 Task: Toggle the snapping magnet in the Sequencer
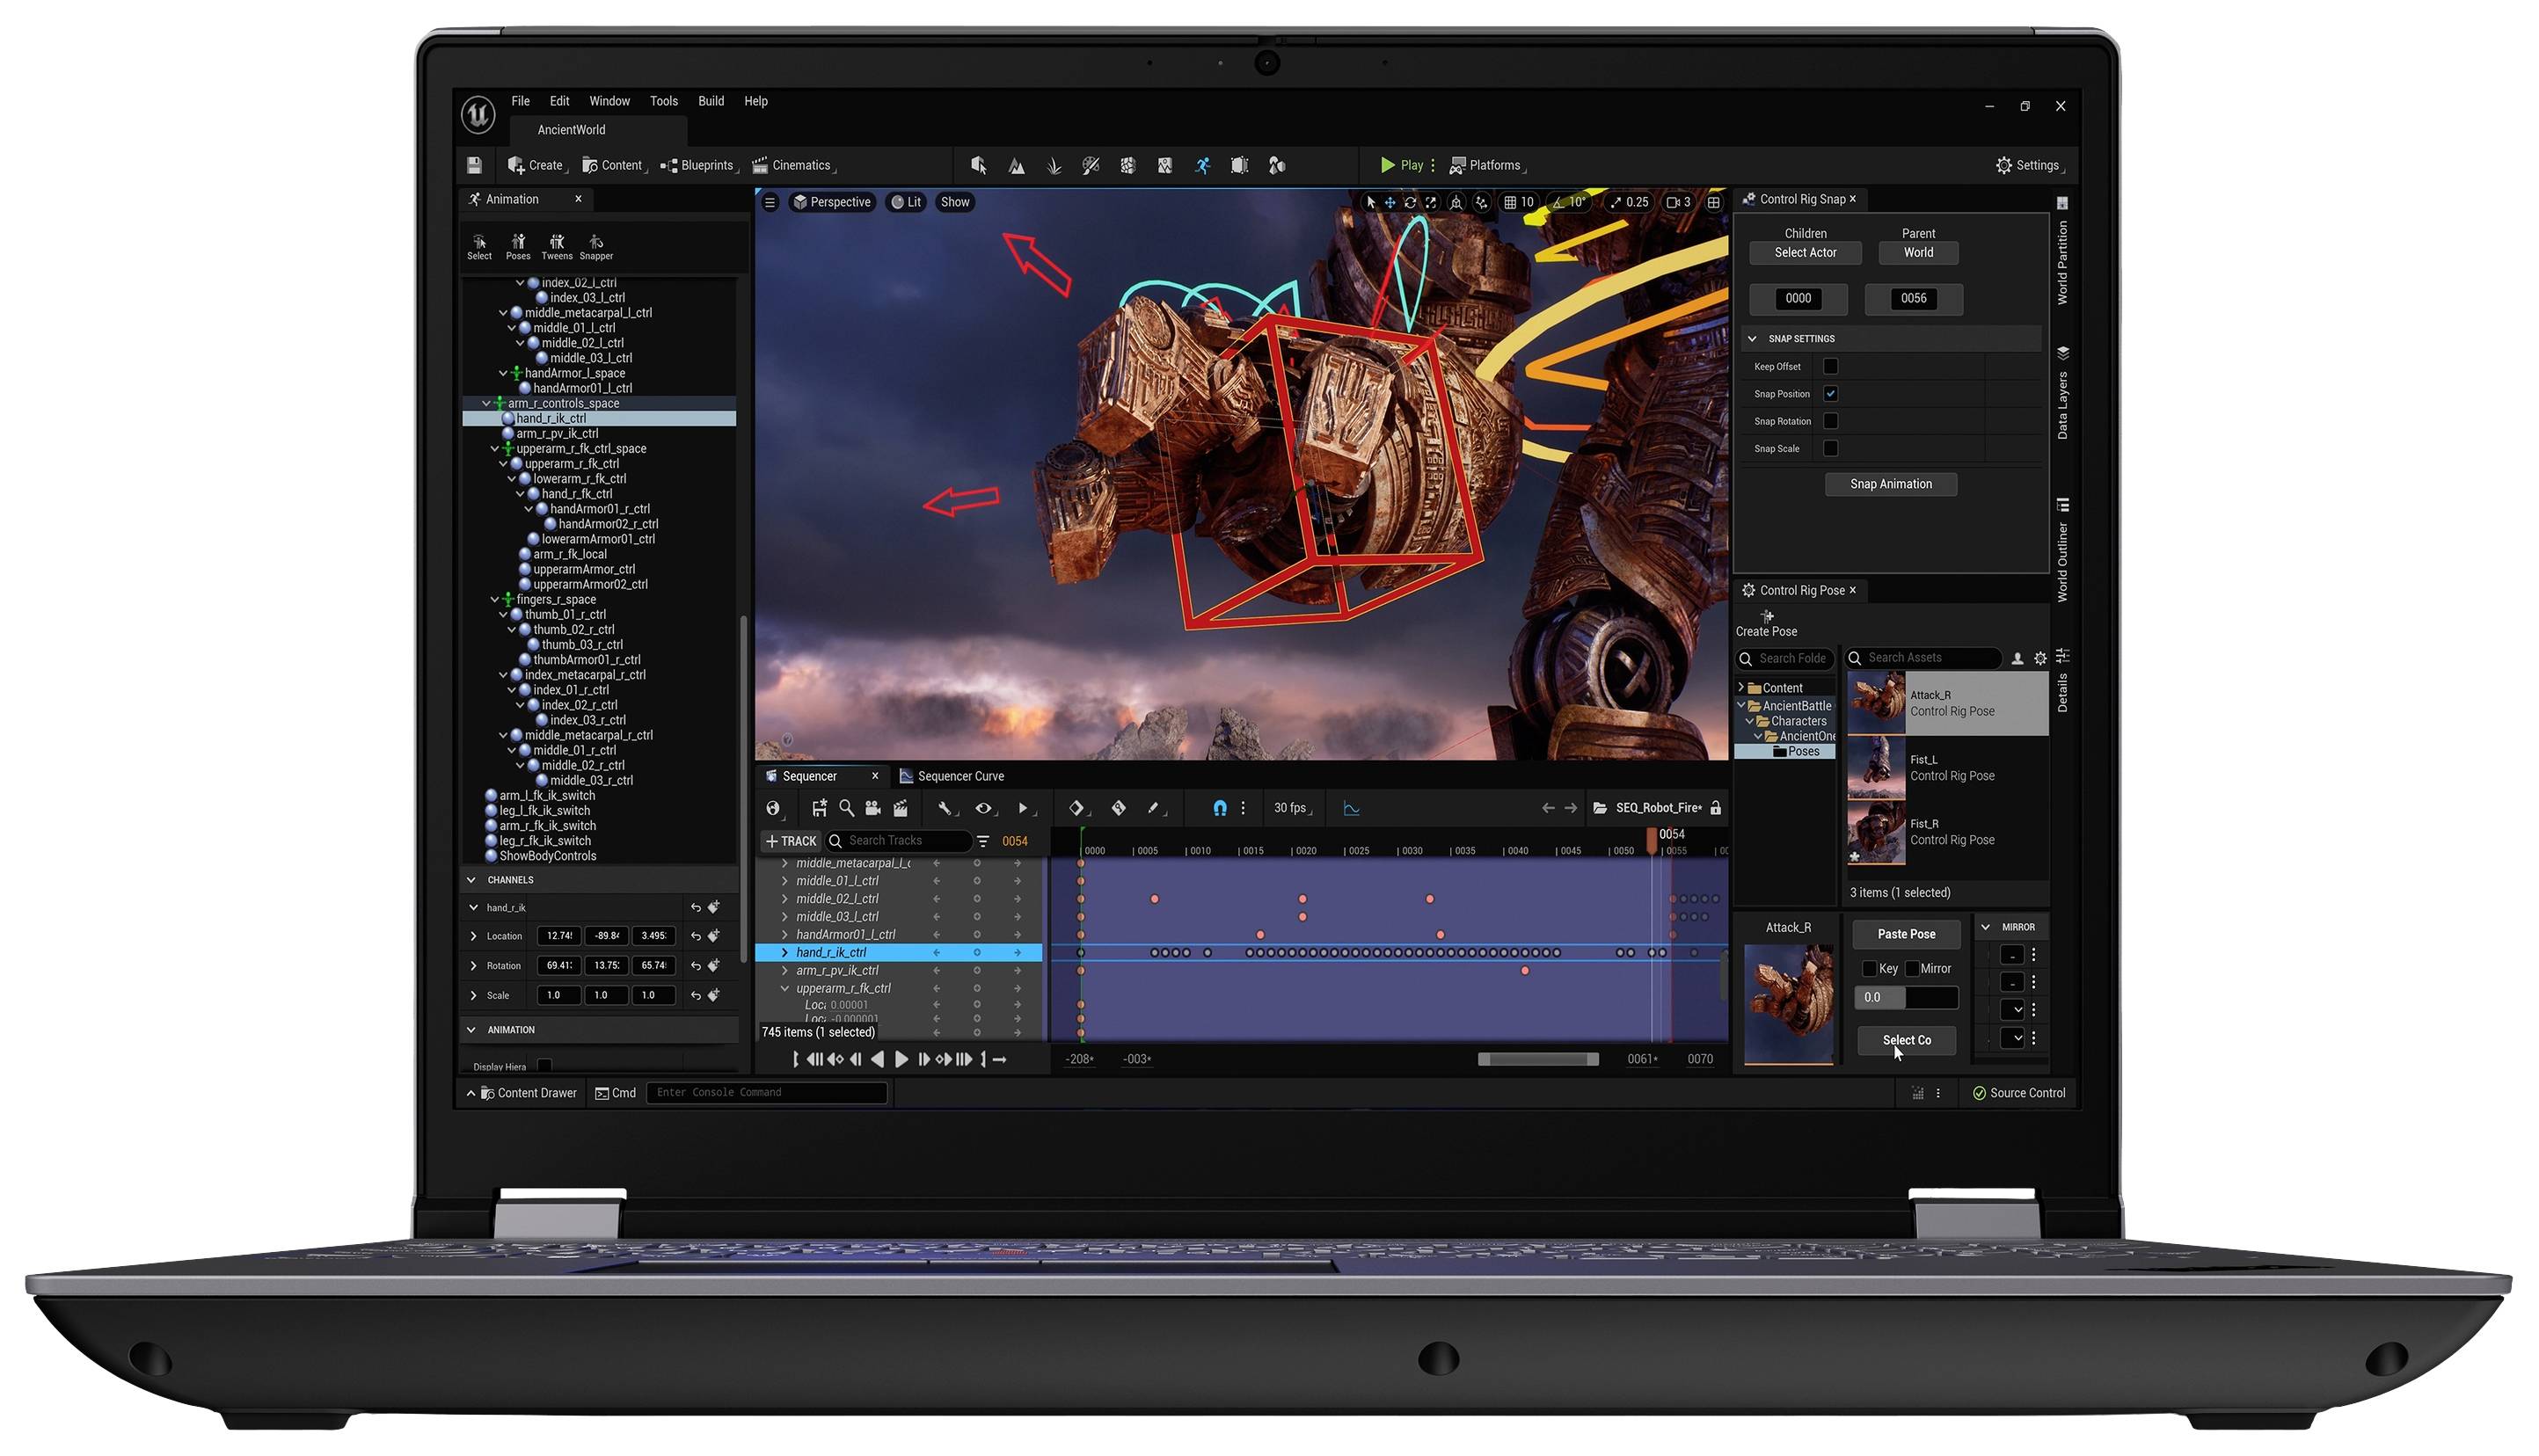(1221, 808)
